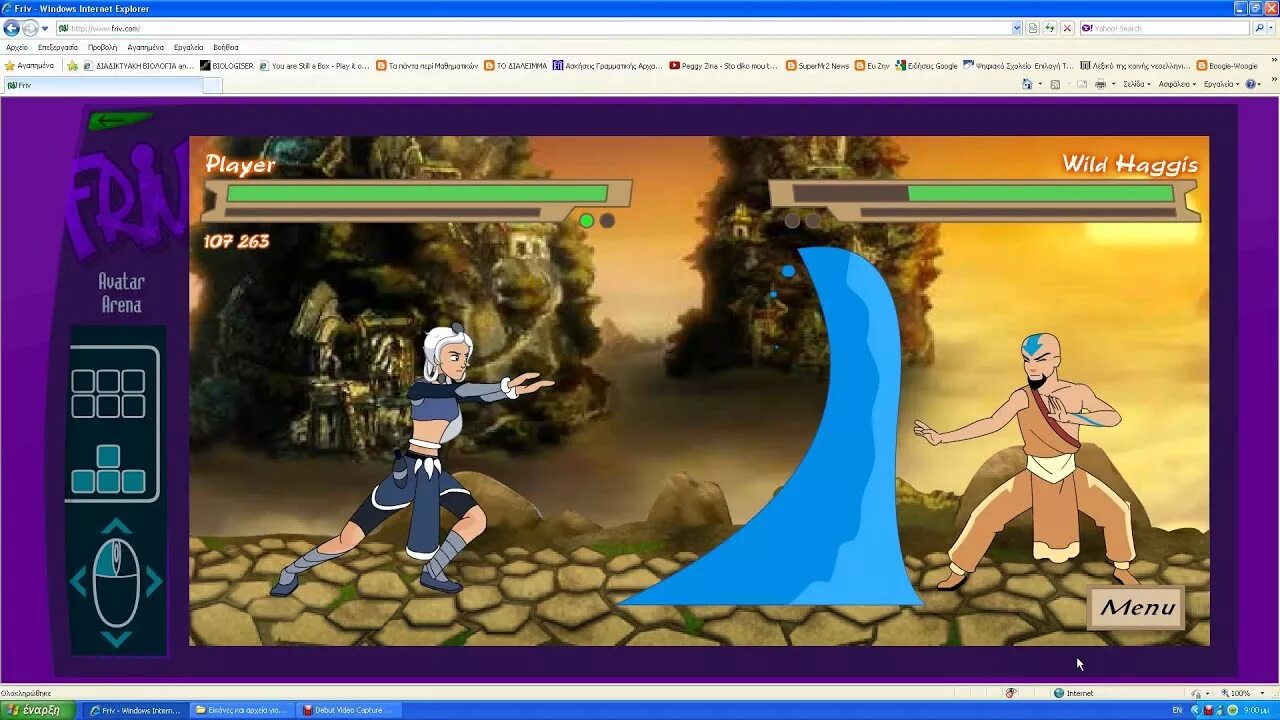Click the Player green round indicator
The width and height of the screenshot is (1280, 720).
click(x=587, y=221)
